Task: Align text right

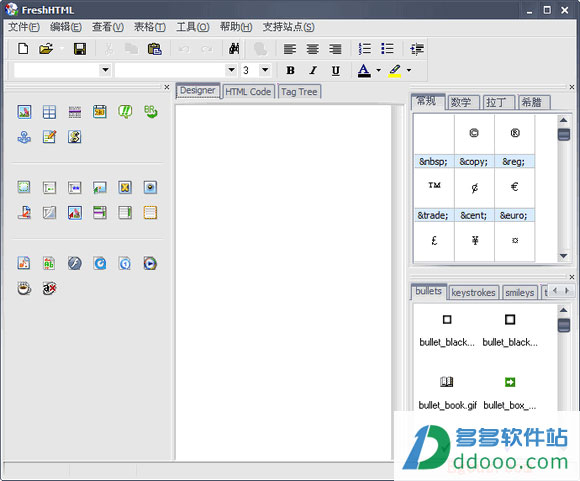Action: [335, 48]
